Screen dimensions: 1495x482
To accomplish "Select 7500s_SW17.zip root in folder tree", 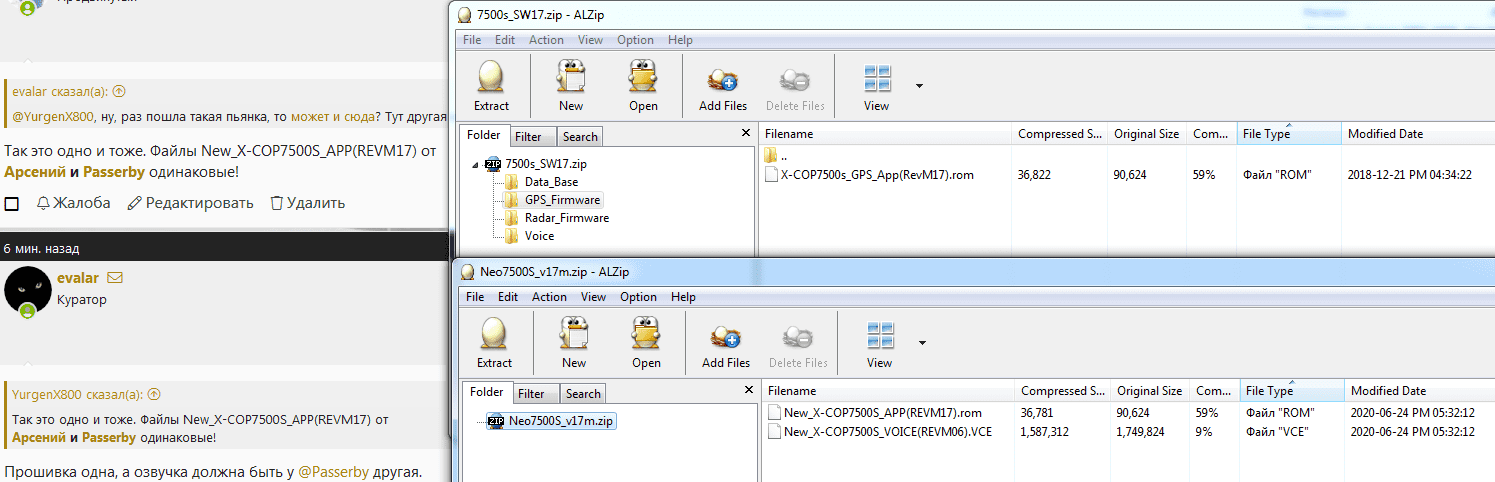I will point(546,164).
